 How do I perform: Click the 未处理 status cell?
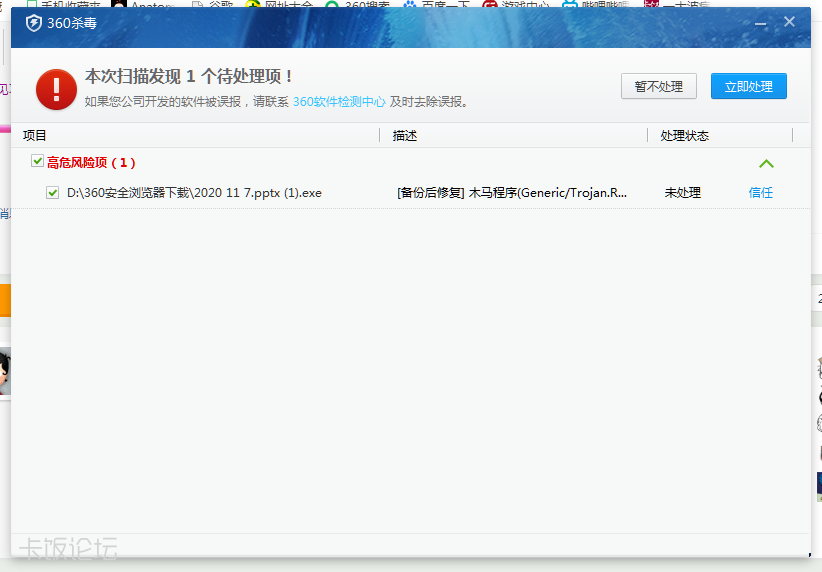(683, 193)
